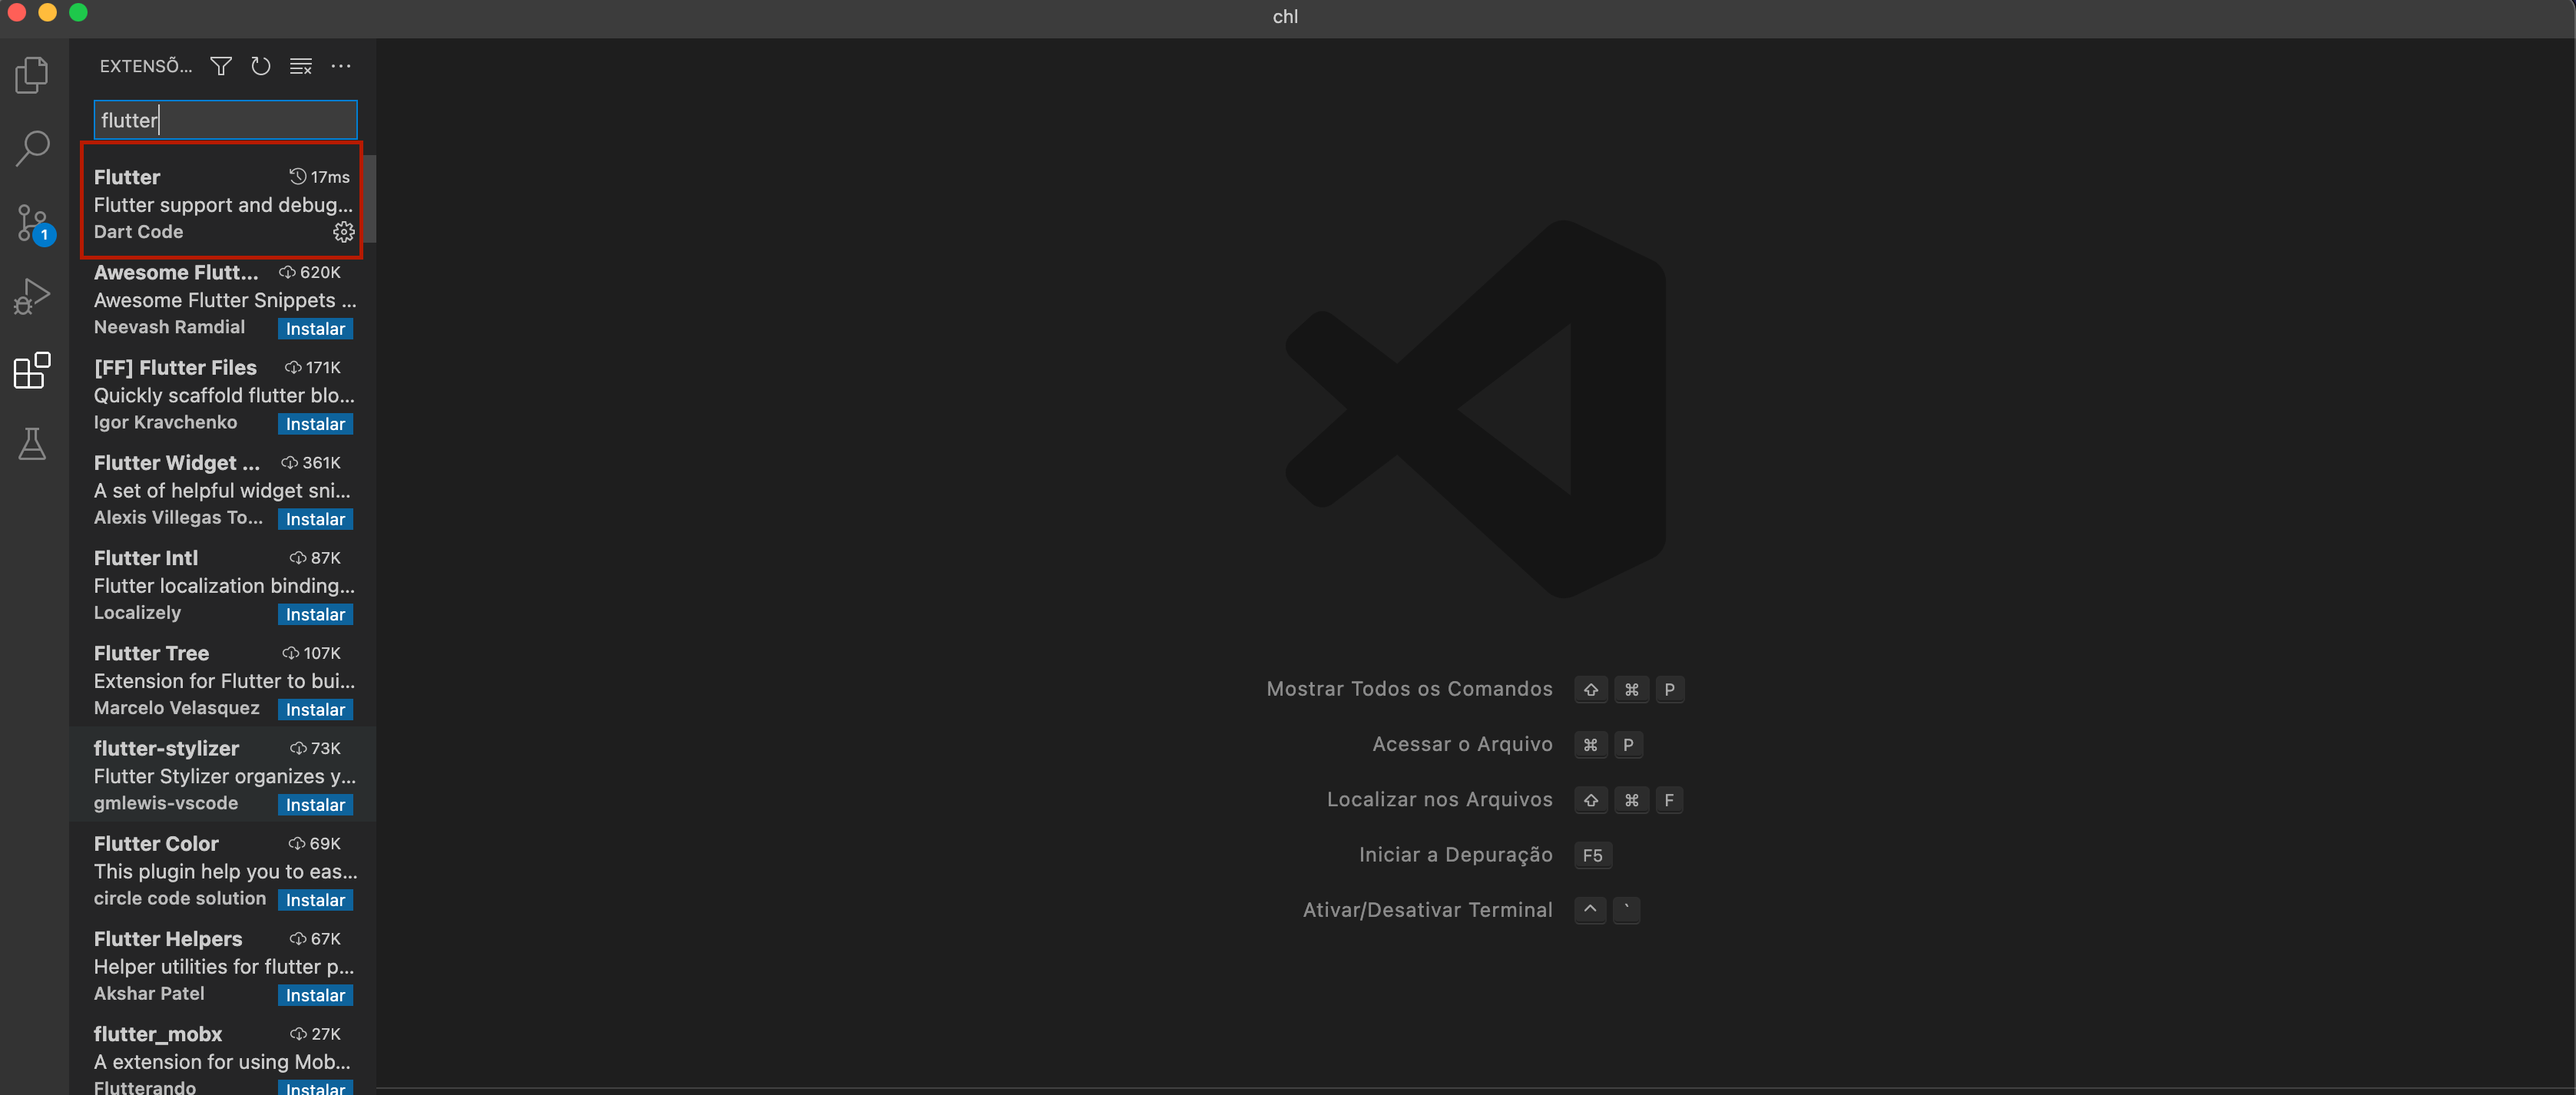Viewport: 2576px width, 1095px height.
Task: Open the filter extensions dropdown
Action: pos(221,66)
